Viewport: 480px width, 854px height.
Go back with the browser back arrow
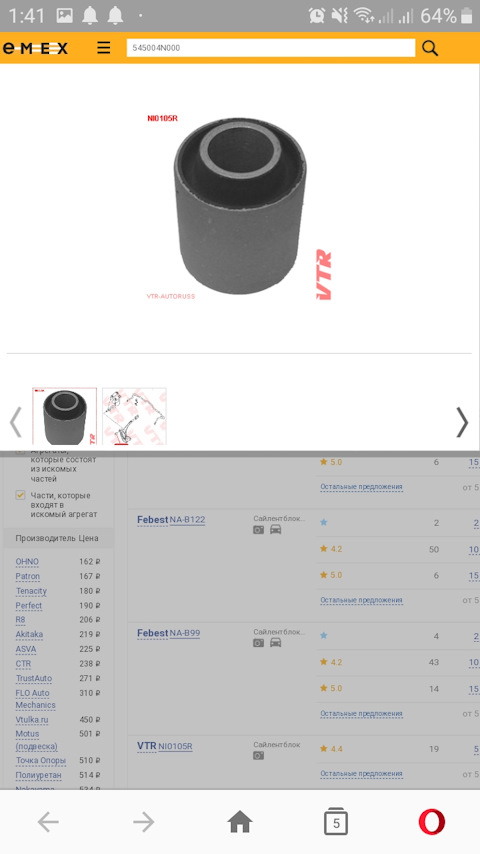coord(48,822)
